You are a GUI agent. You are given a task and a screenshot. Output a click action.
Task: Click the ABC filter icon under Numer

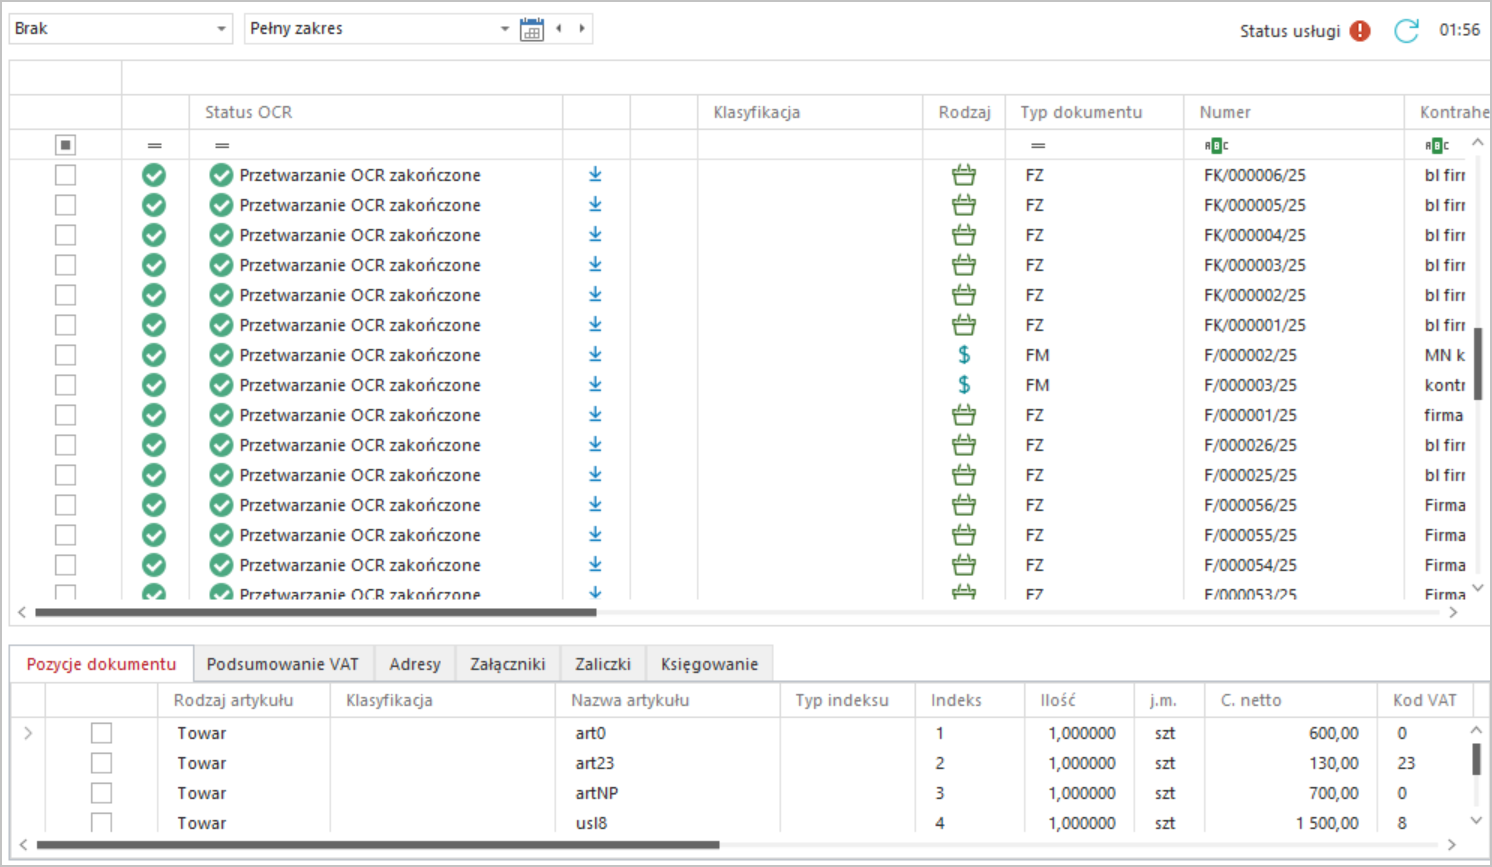[1216, 146]
